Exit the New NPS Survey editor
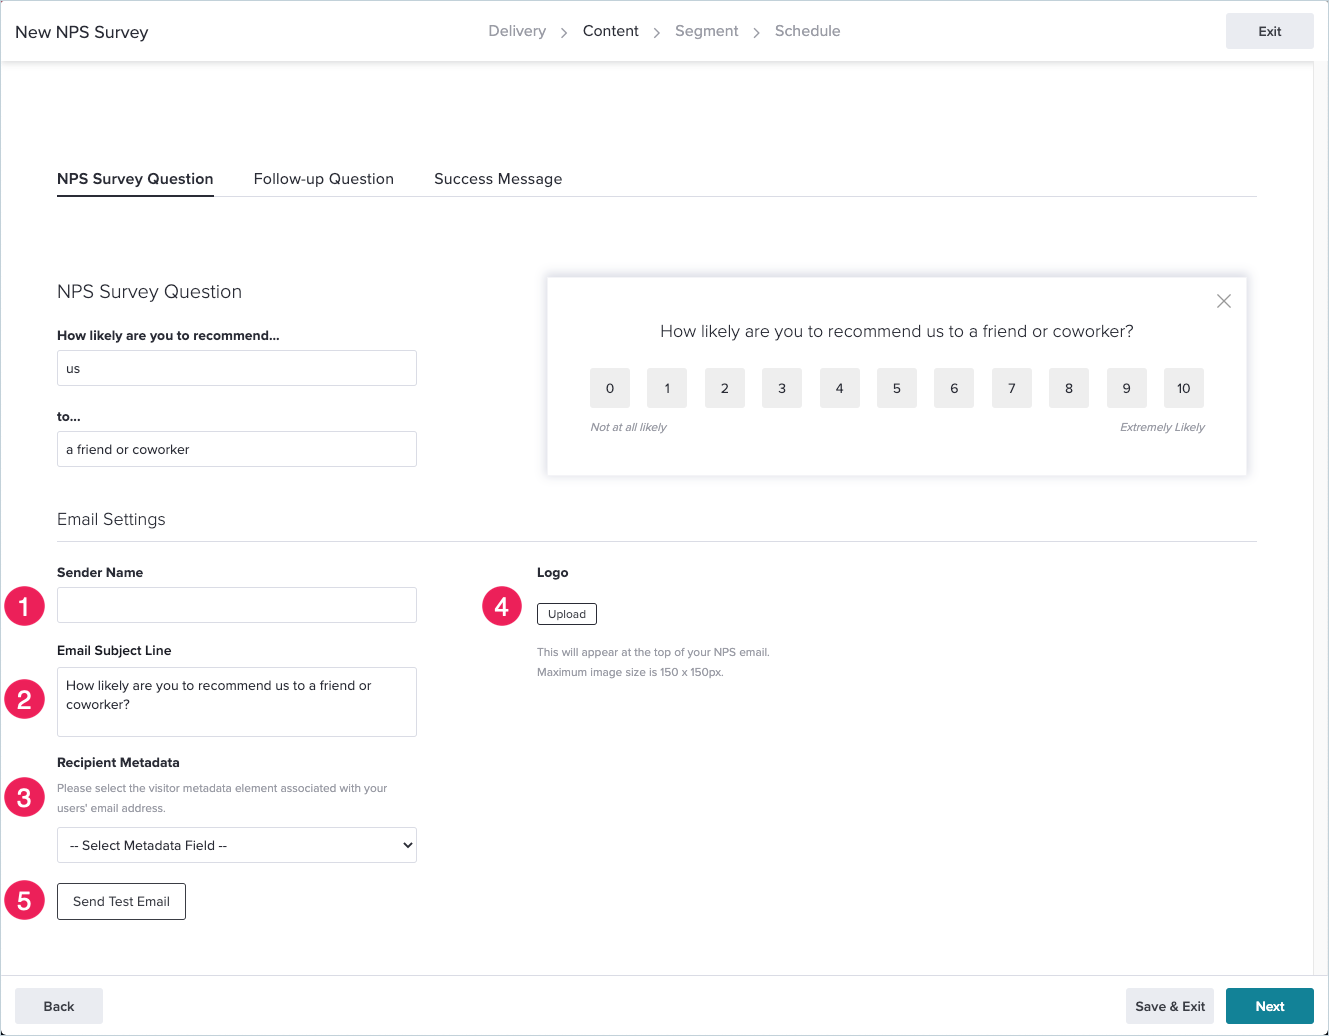This screenshot has height=1036, width=1329. [x=1269, y=31]
